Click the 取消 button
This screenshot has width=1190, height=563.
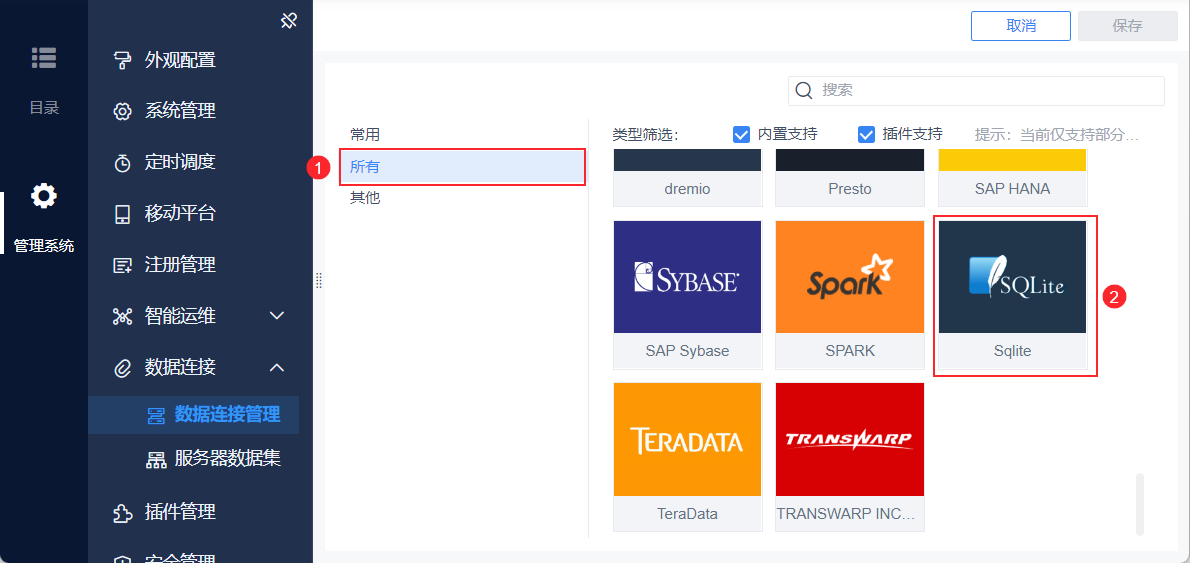(x=1021, y=26)
